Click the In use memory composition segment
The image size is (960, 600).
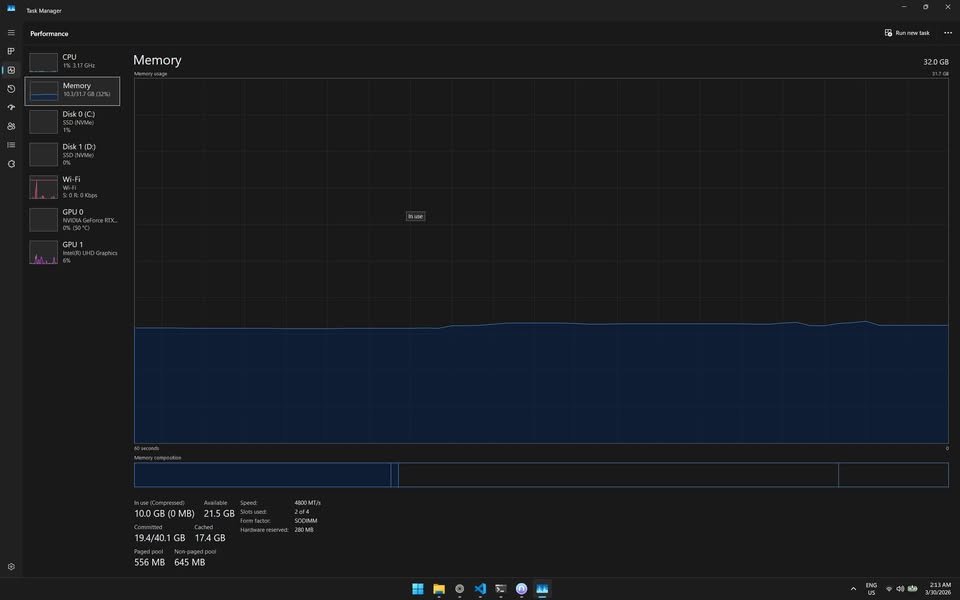tap(260, 474)
